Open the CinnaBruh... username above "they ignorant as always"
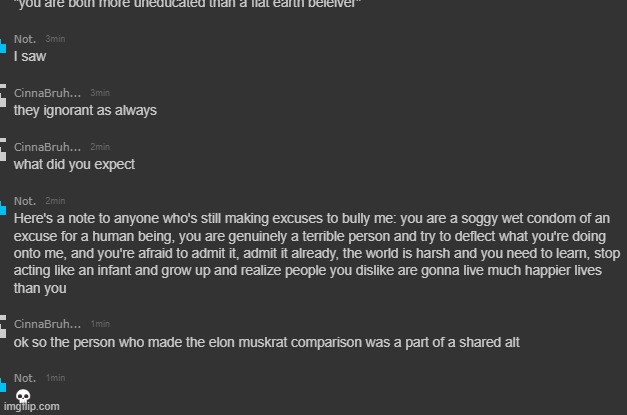 [47, 93]
